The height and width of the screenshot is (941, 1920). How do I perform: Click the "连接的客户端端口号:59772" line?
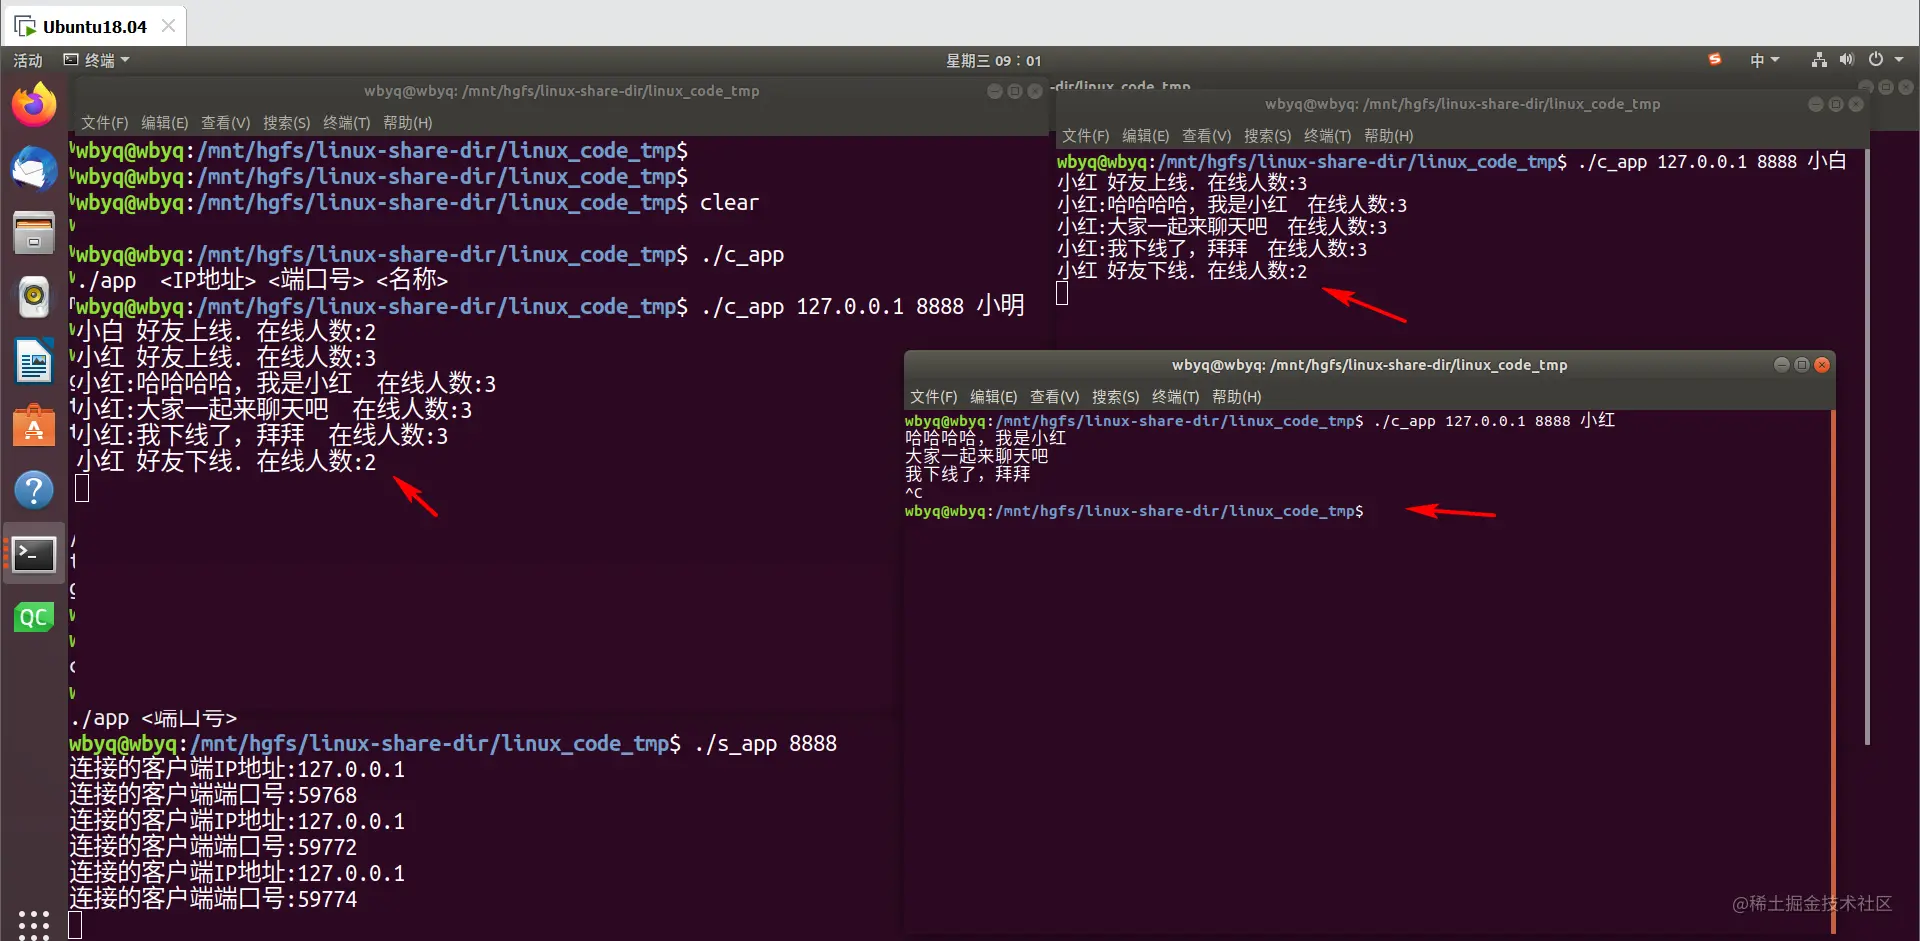[213, 847]
